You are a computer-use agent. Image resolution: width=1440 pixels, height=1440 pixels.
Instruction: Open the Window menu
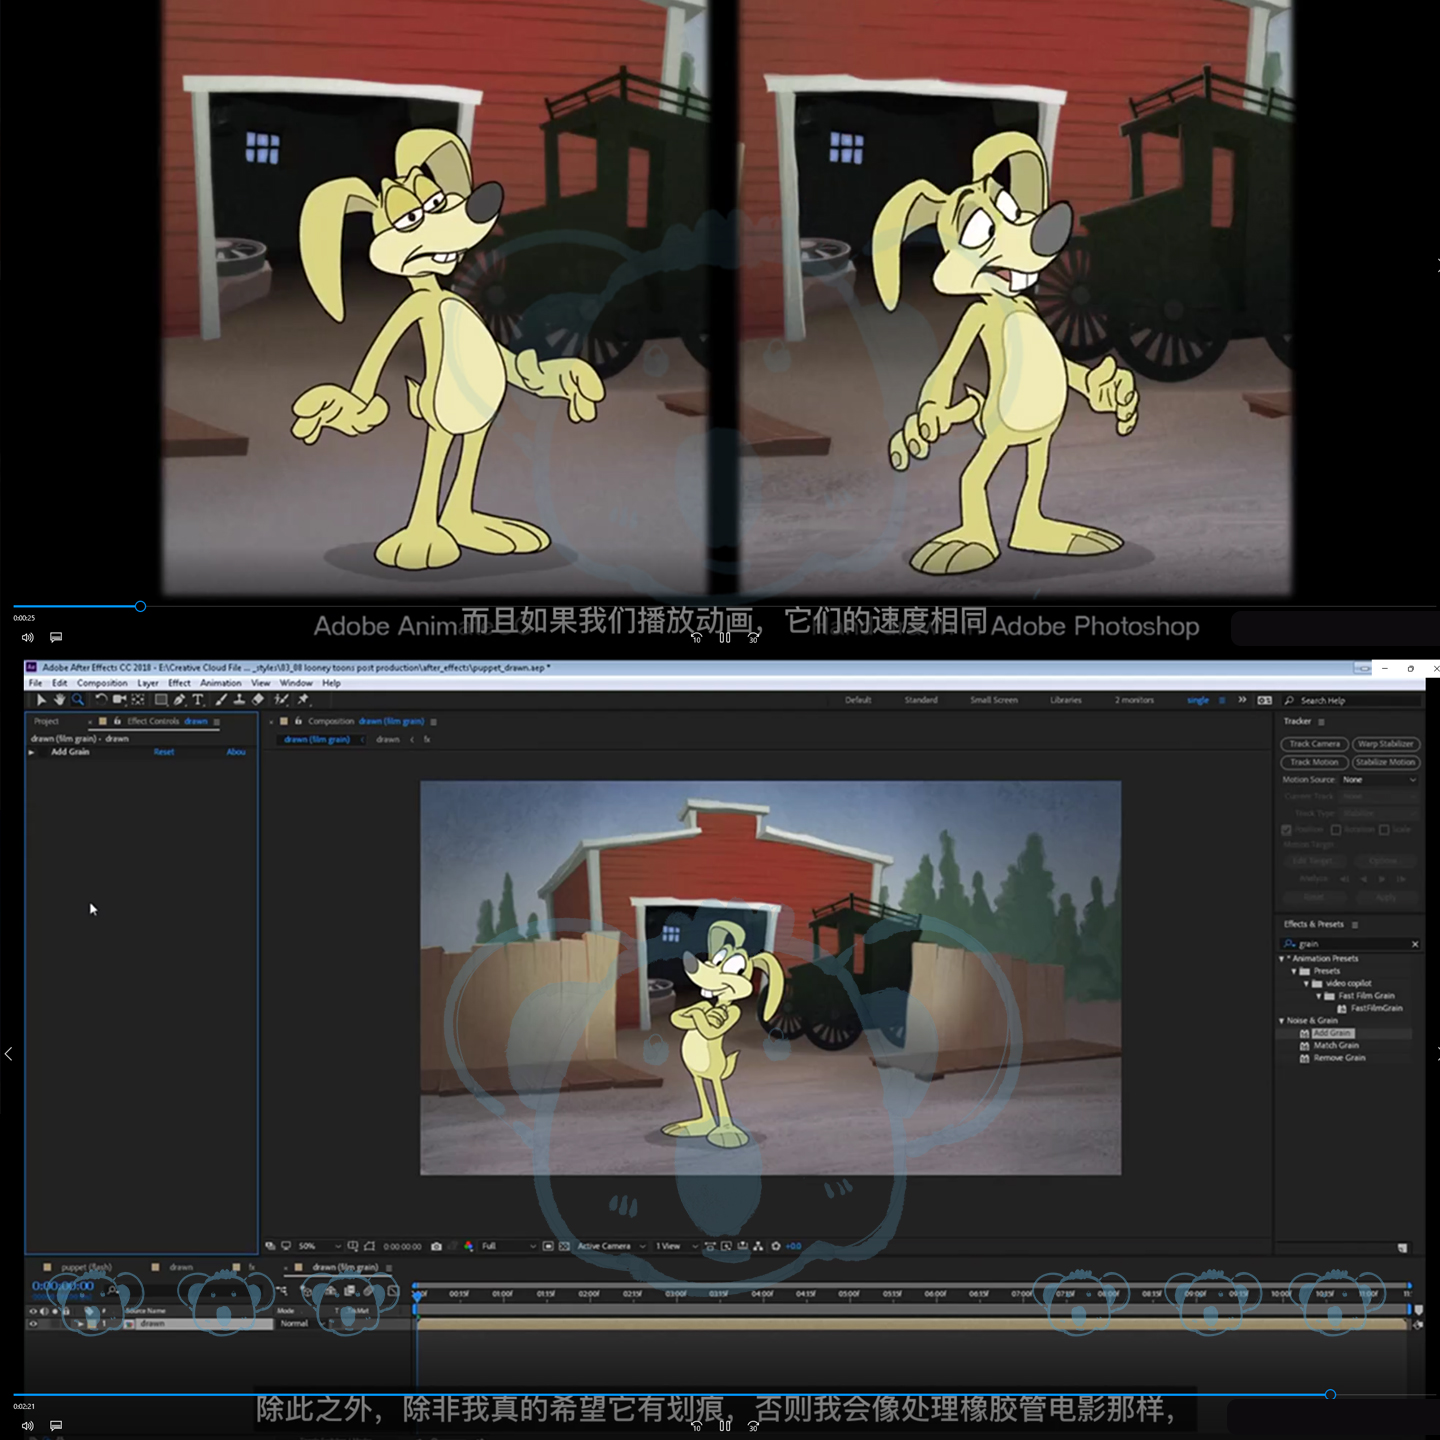click(x=296, y=683)
